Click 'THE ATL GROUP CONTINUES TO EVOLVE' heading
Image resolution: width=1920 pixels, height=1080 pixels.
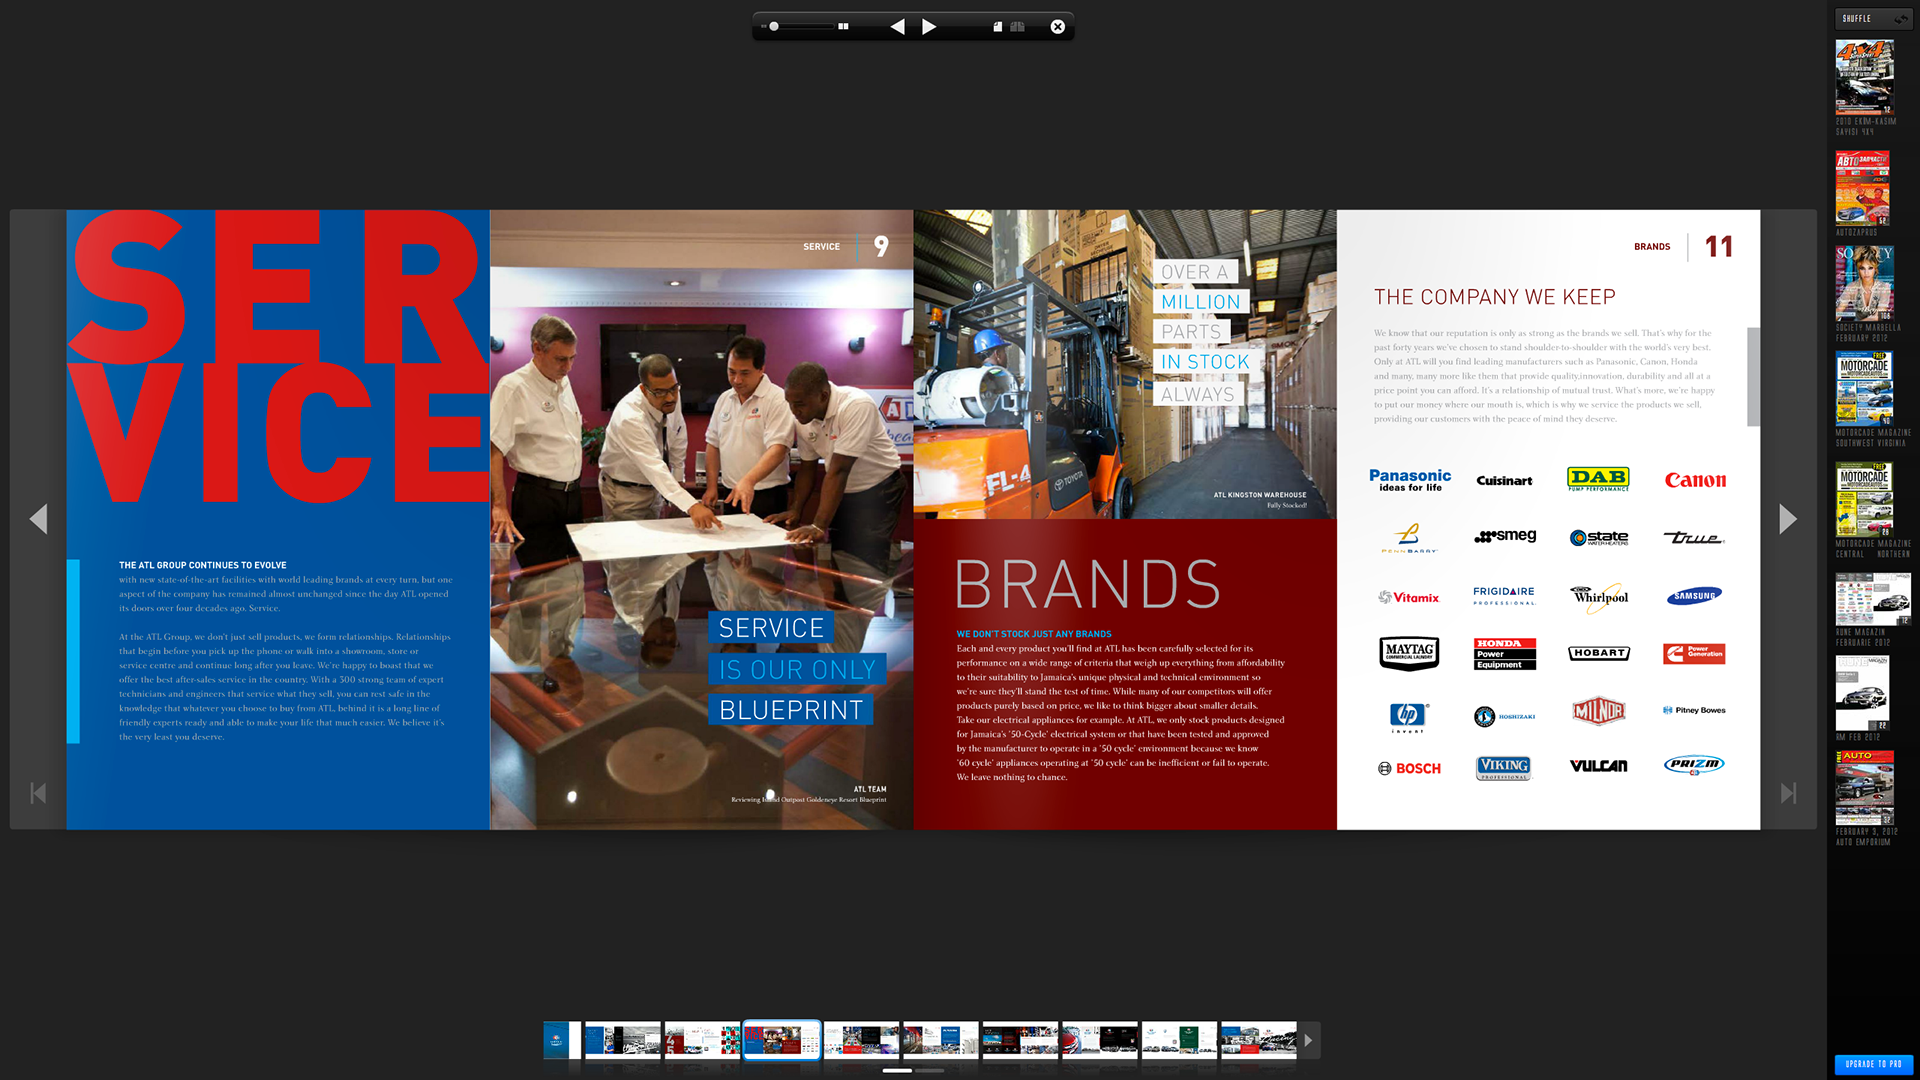click(203, 565)
